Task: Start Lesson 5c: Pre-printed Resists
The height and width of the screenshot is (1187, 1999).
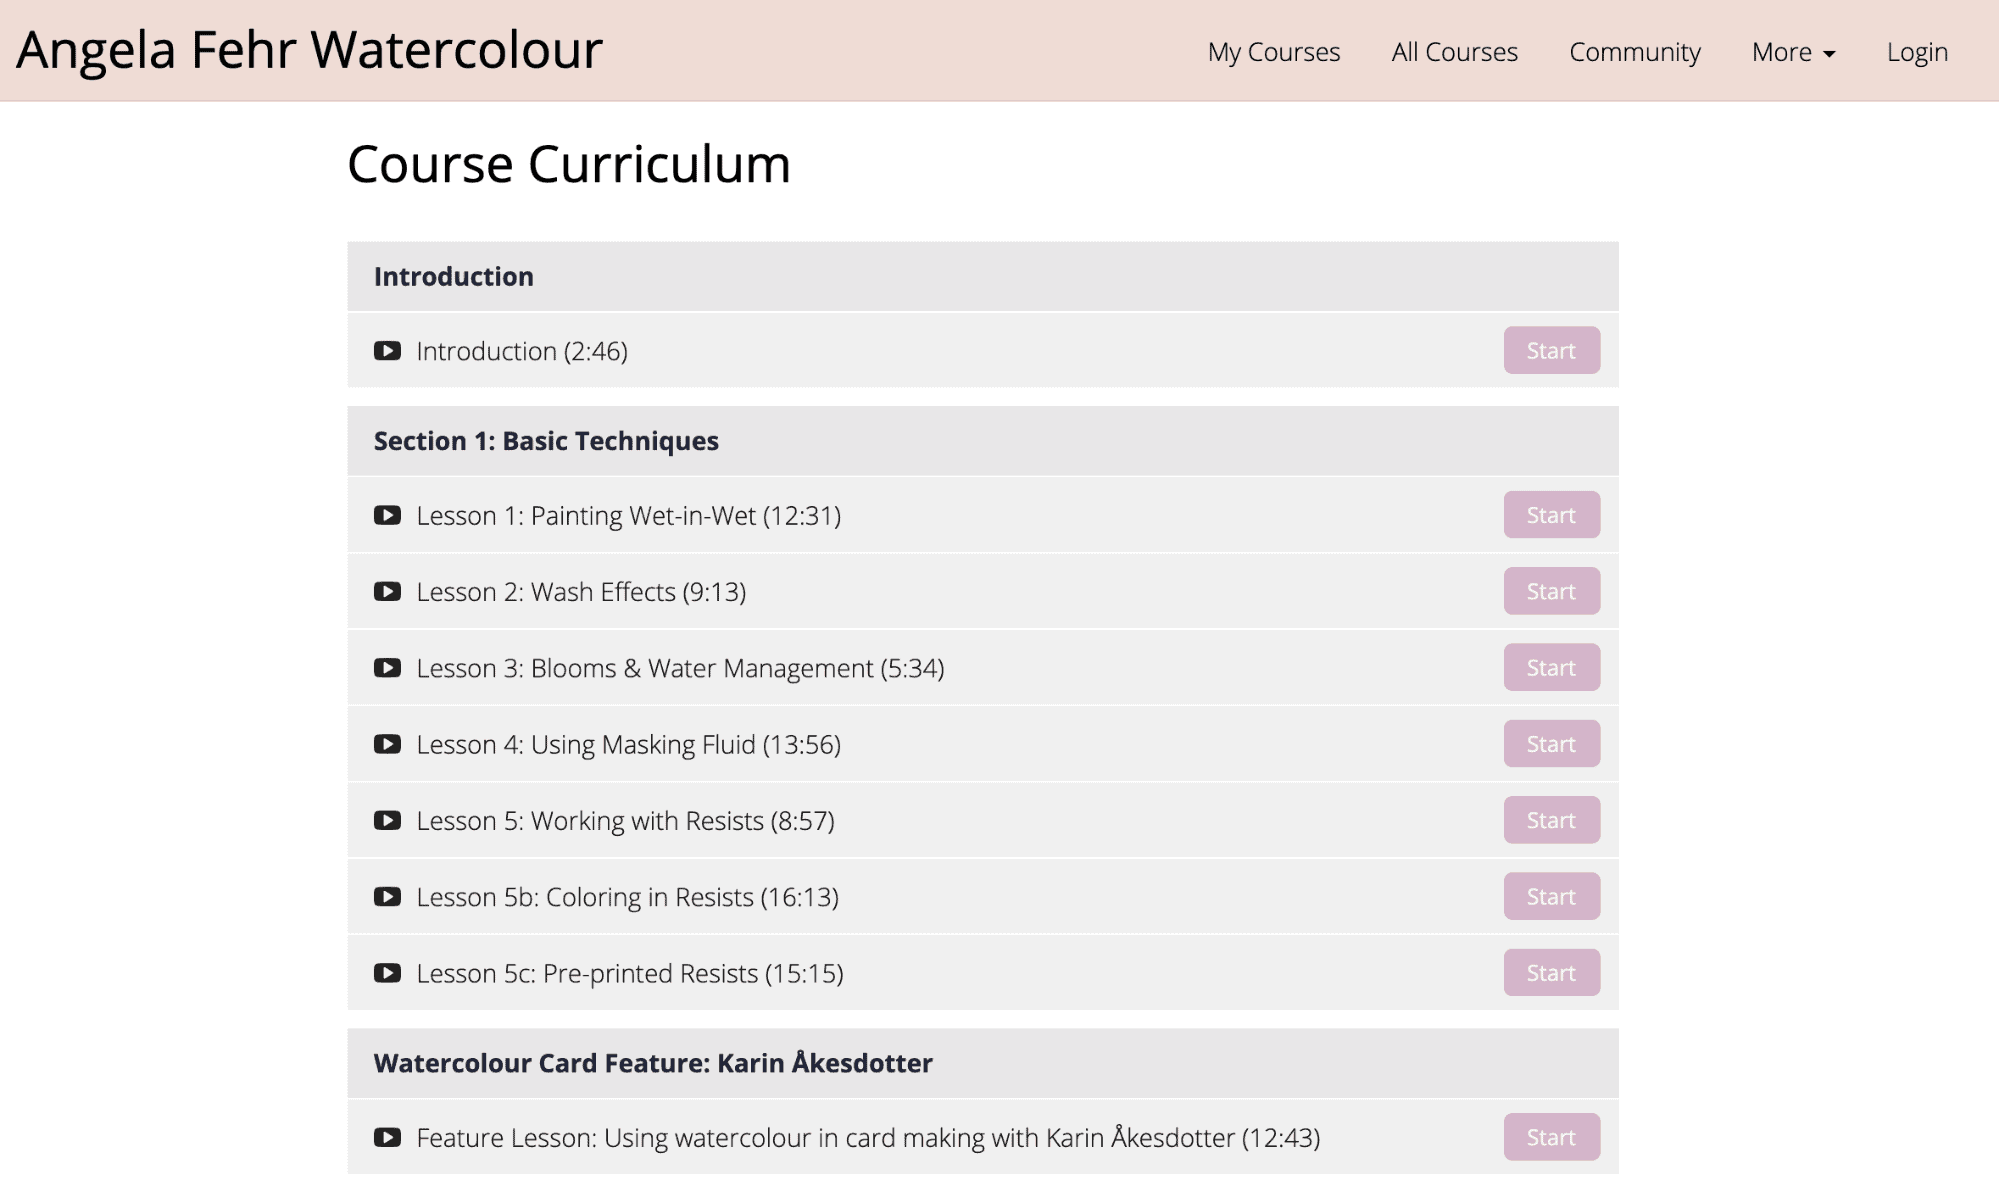Action: pyautogui.click(x=1551, y=972)
